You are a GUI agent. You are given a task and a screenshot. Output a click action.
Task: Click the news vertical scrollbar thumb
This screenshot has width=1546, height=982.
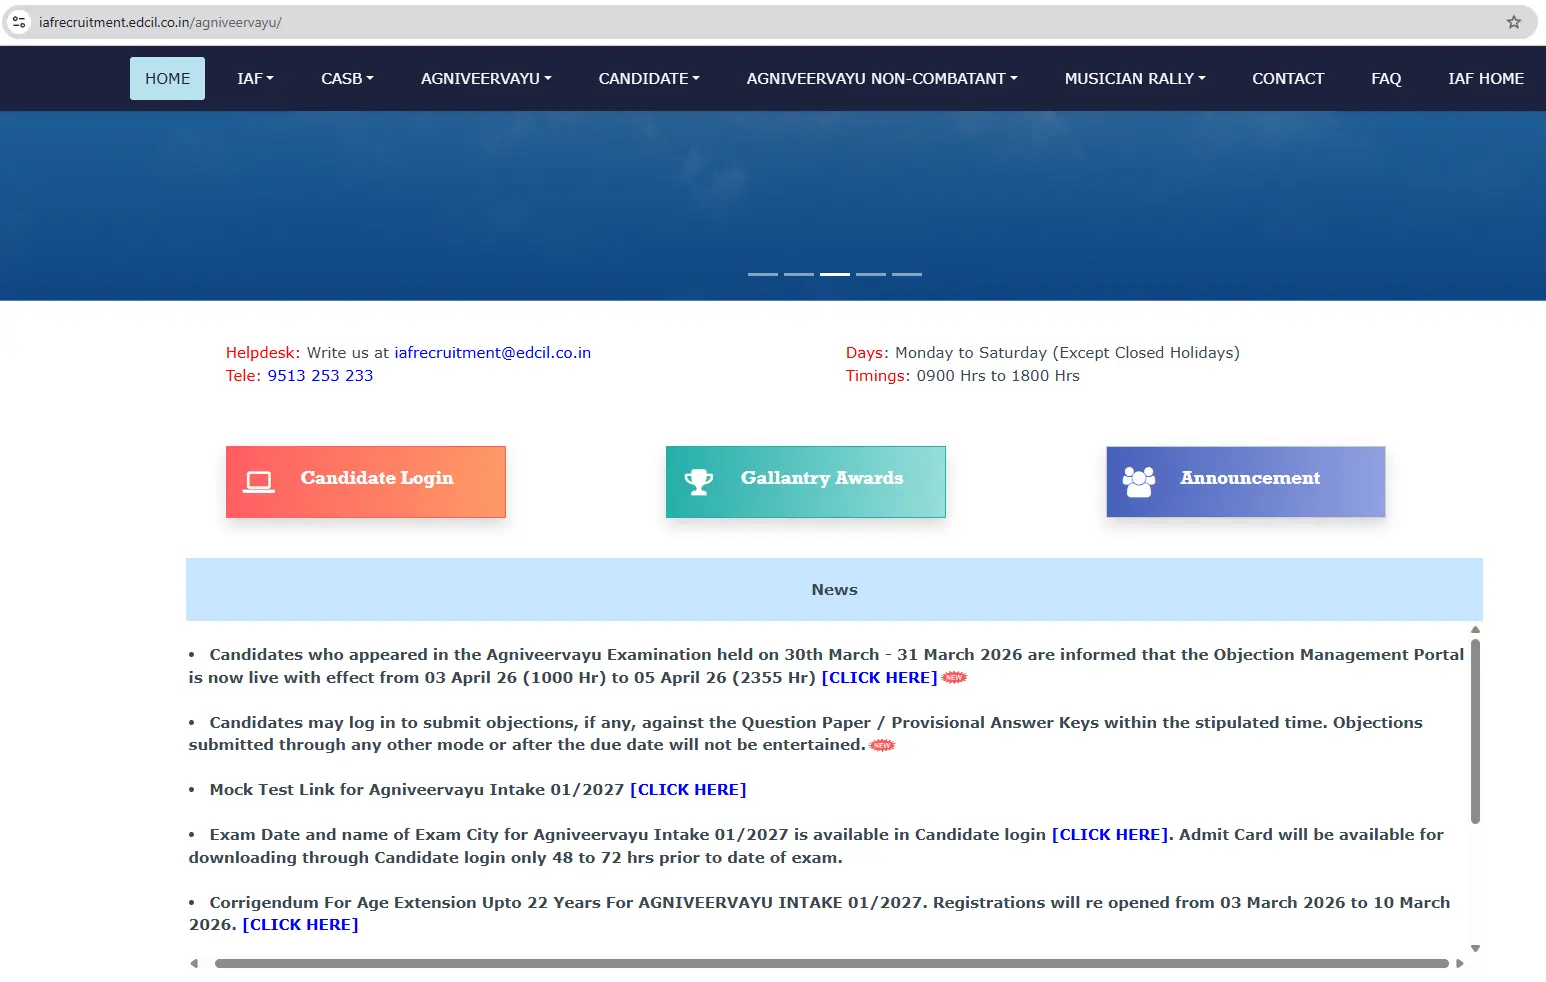[x=1475, y=730]
